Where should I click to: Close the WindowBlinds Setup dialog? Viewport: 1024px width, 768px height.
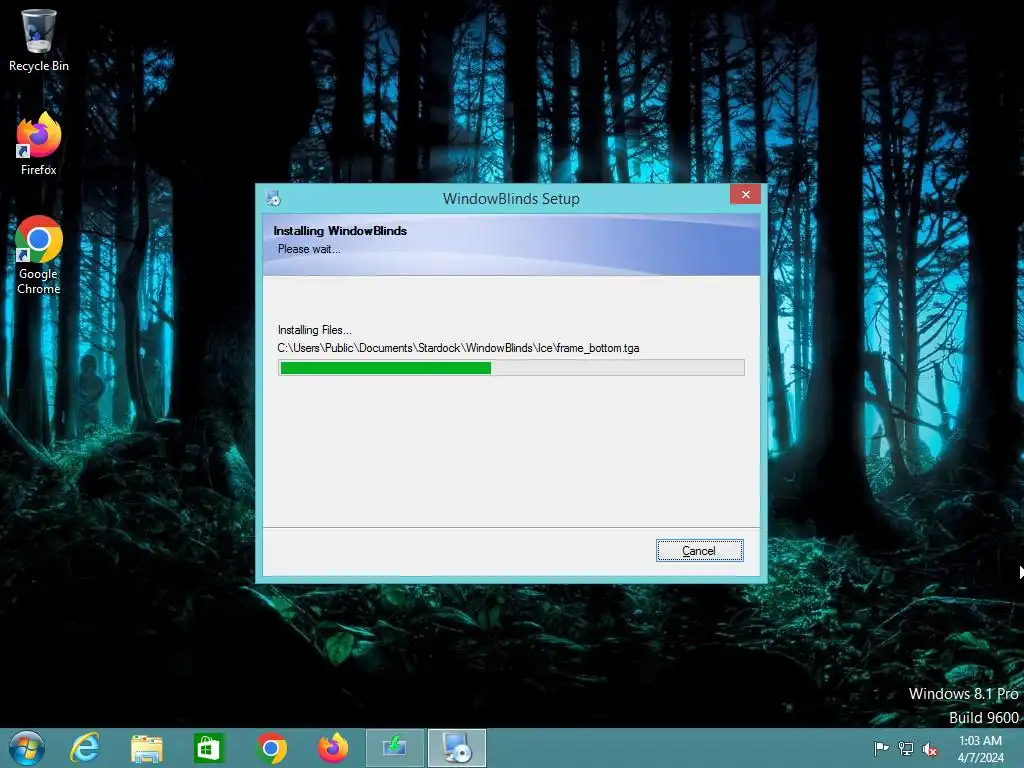(x=745, y=195)
